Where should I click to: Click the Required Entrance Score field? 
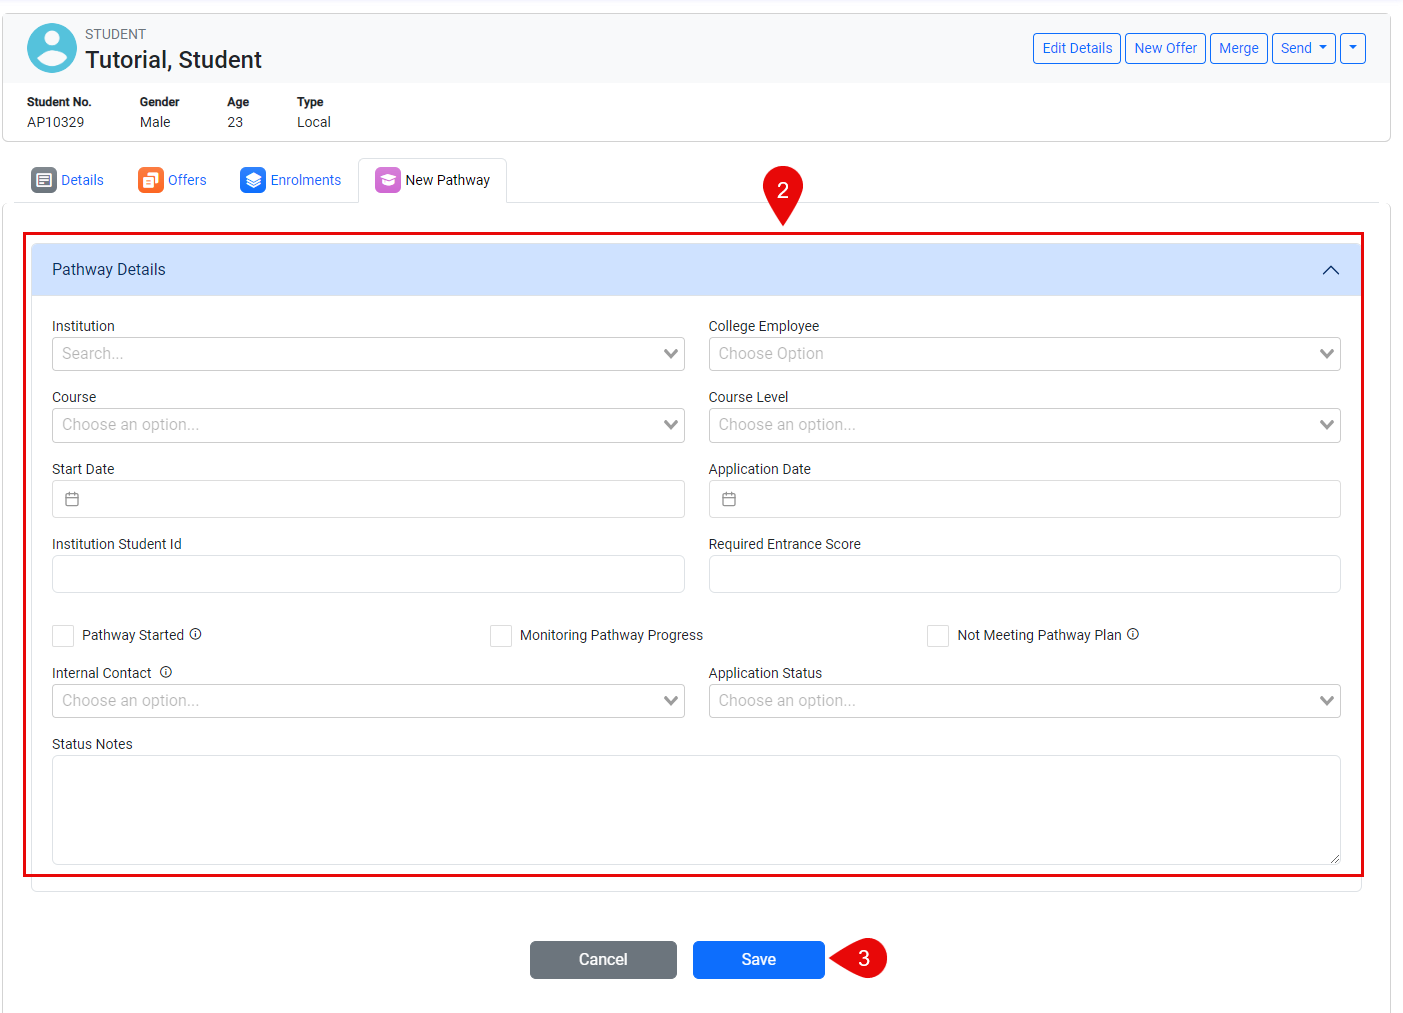point(1024,574)
